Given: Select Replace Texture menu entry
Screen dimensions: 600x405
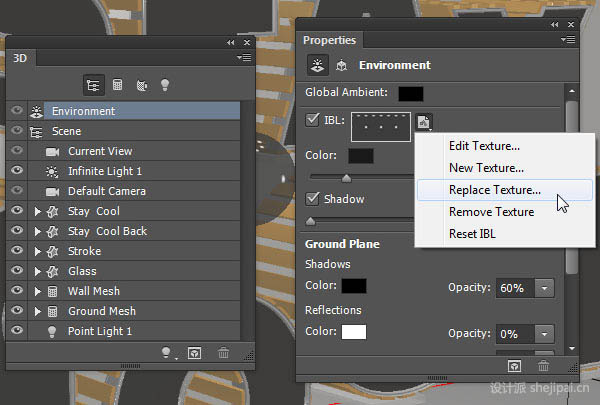Looking at the screenshot, I should coord(504,190).
